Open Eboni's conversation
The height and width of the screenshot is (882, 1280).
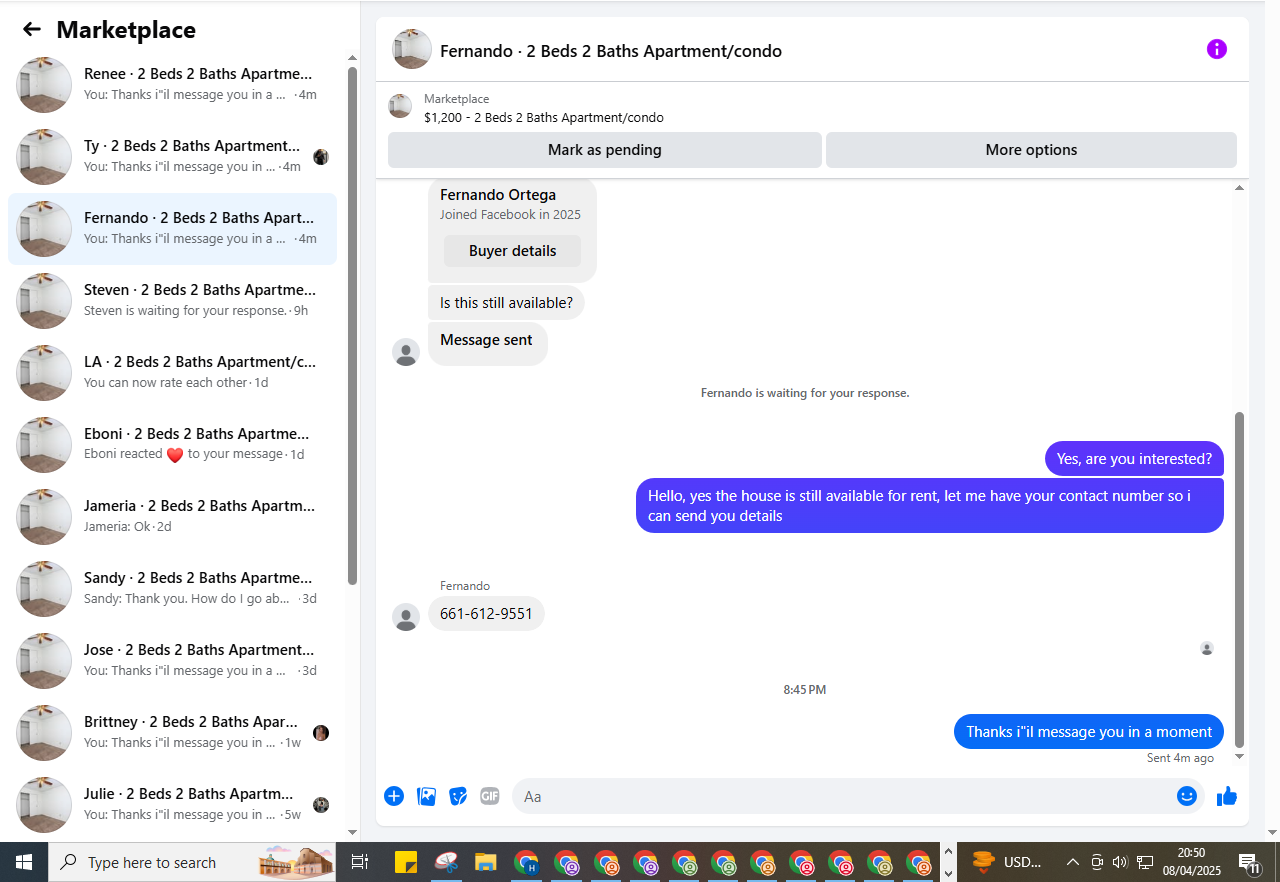tap(172, 445)
